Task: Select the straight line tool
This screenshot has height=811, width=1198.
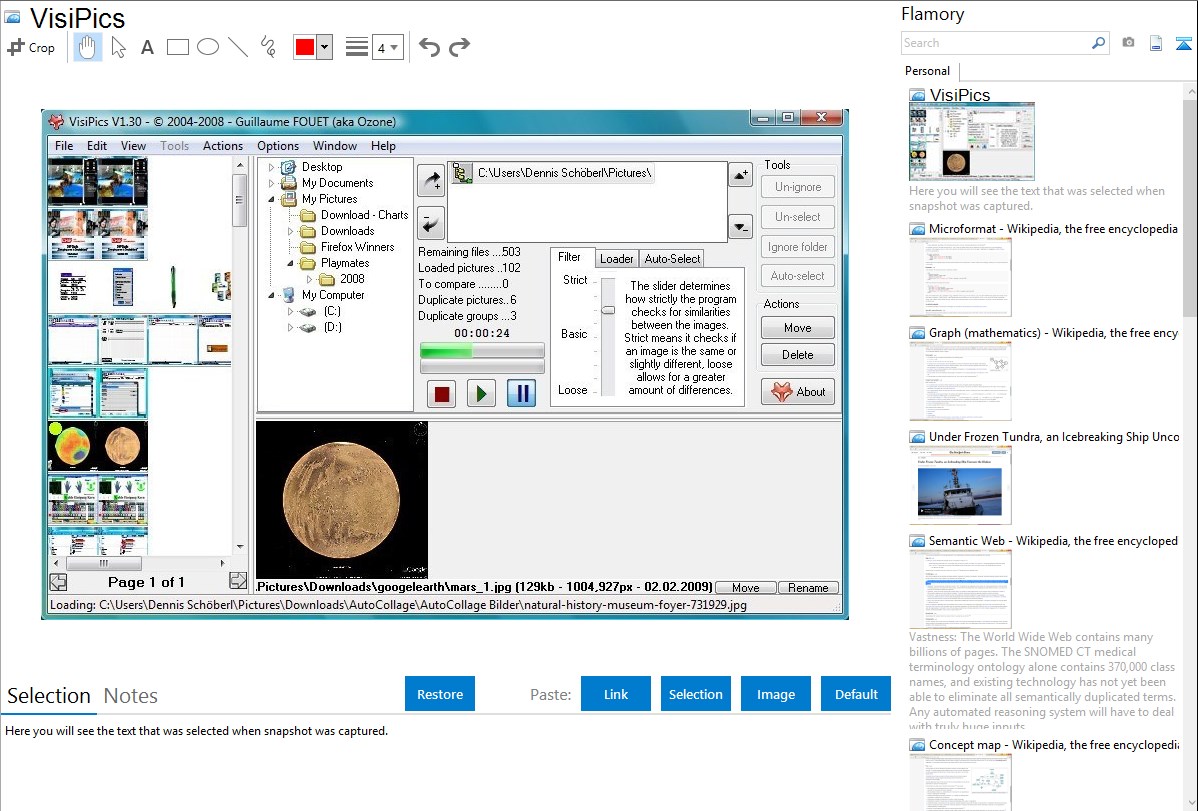Action: tap(238, 47)
